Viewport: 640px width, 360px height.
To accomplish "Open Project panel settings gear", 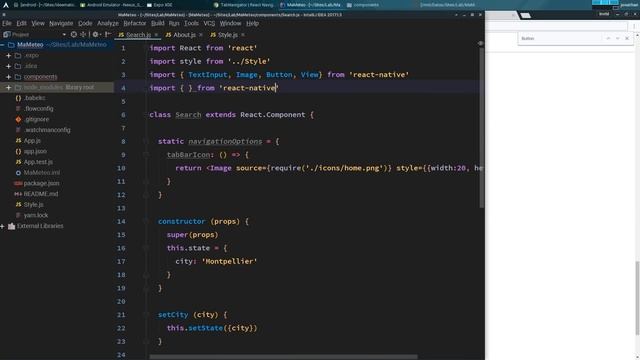I will (96, 35).
